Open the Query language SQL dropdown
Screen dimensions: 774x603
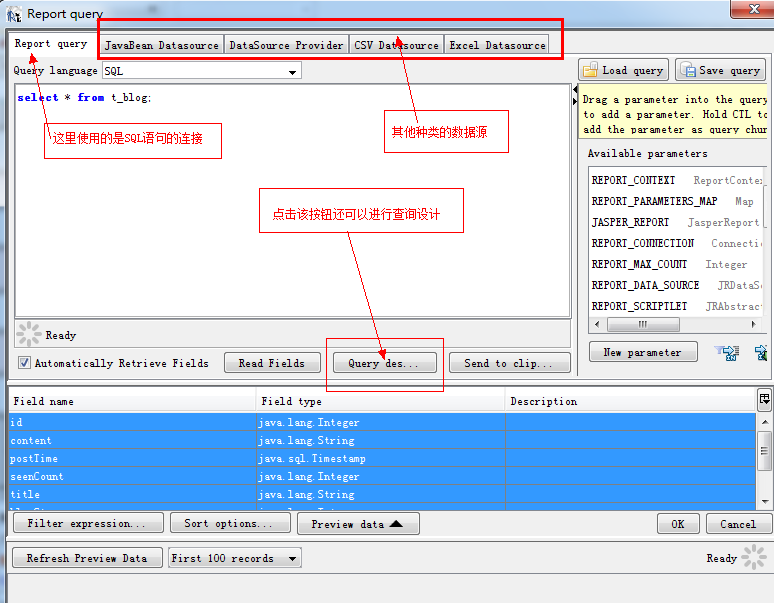point(292,72)
